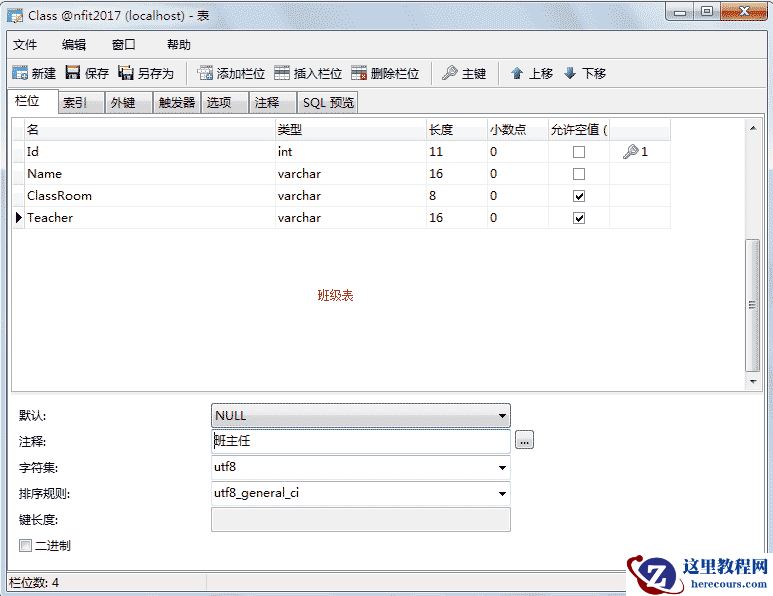
Task: Switch to the 外键 tab
Action: pos(128,103)
